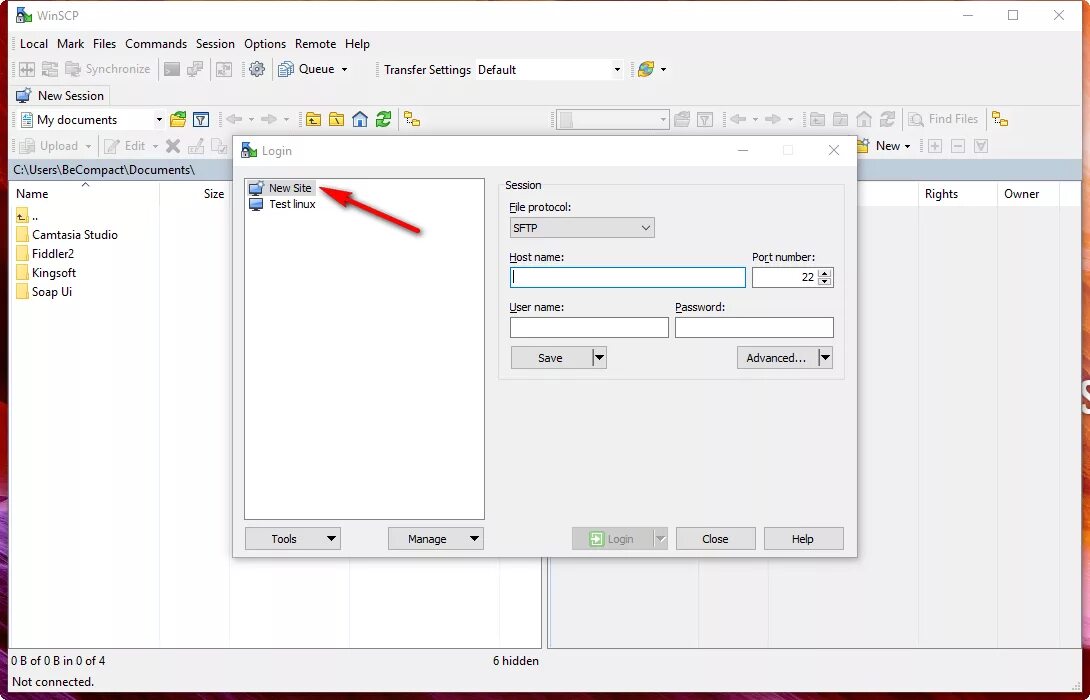
Task: Click the Unselect Files minus icon
Action: click(958, 146)
